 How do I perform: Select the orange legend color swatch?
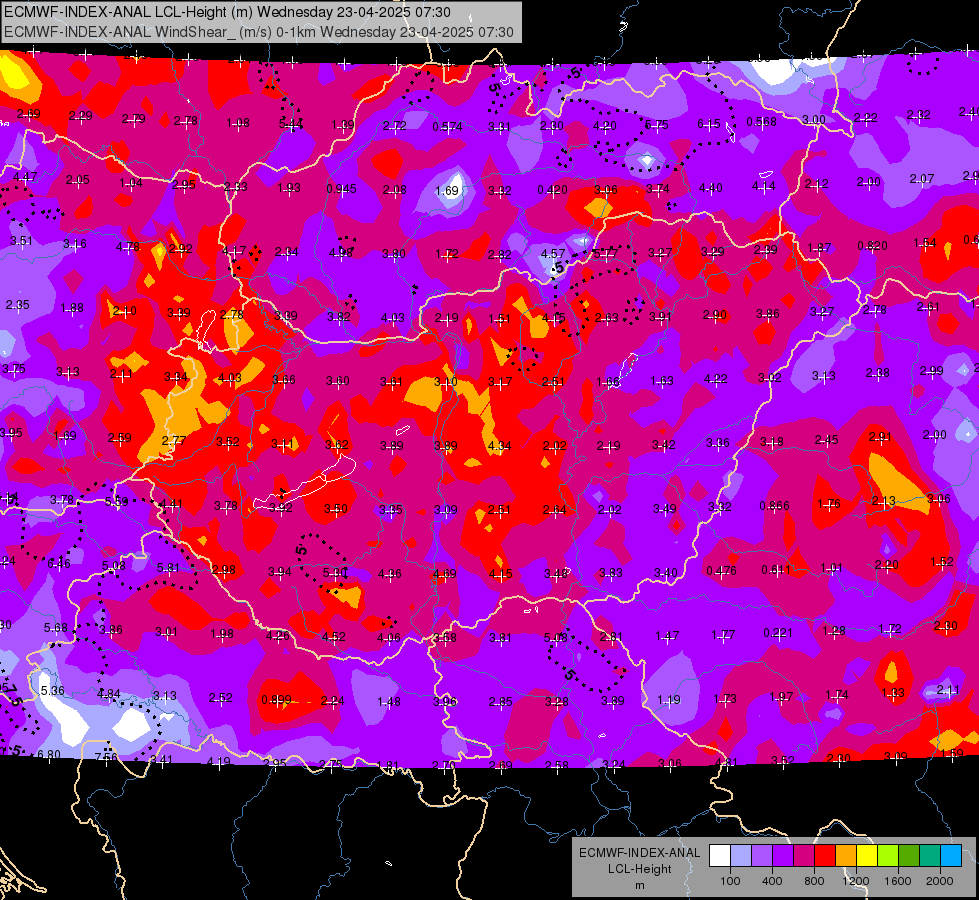pyautogui.click(x=846, y=855)
